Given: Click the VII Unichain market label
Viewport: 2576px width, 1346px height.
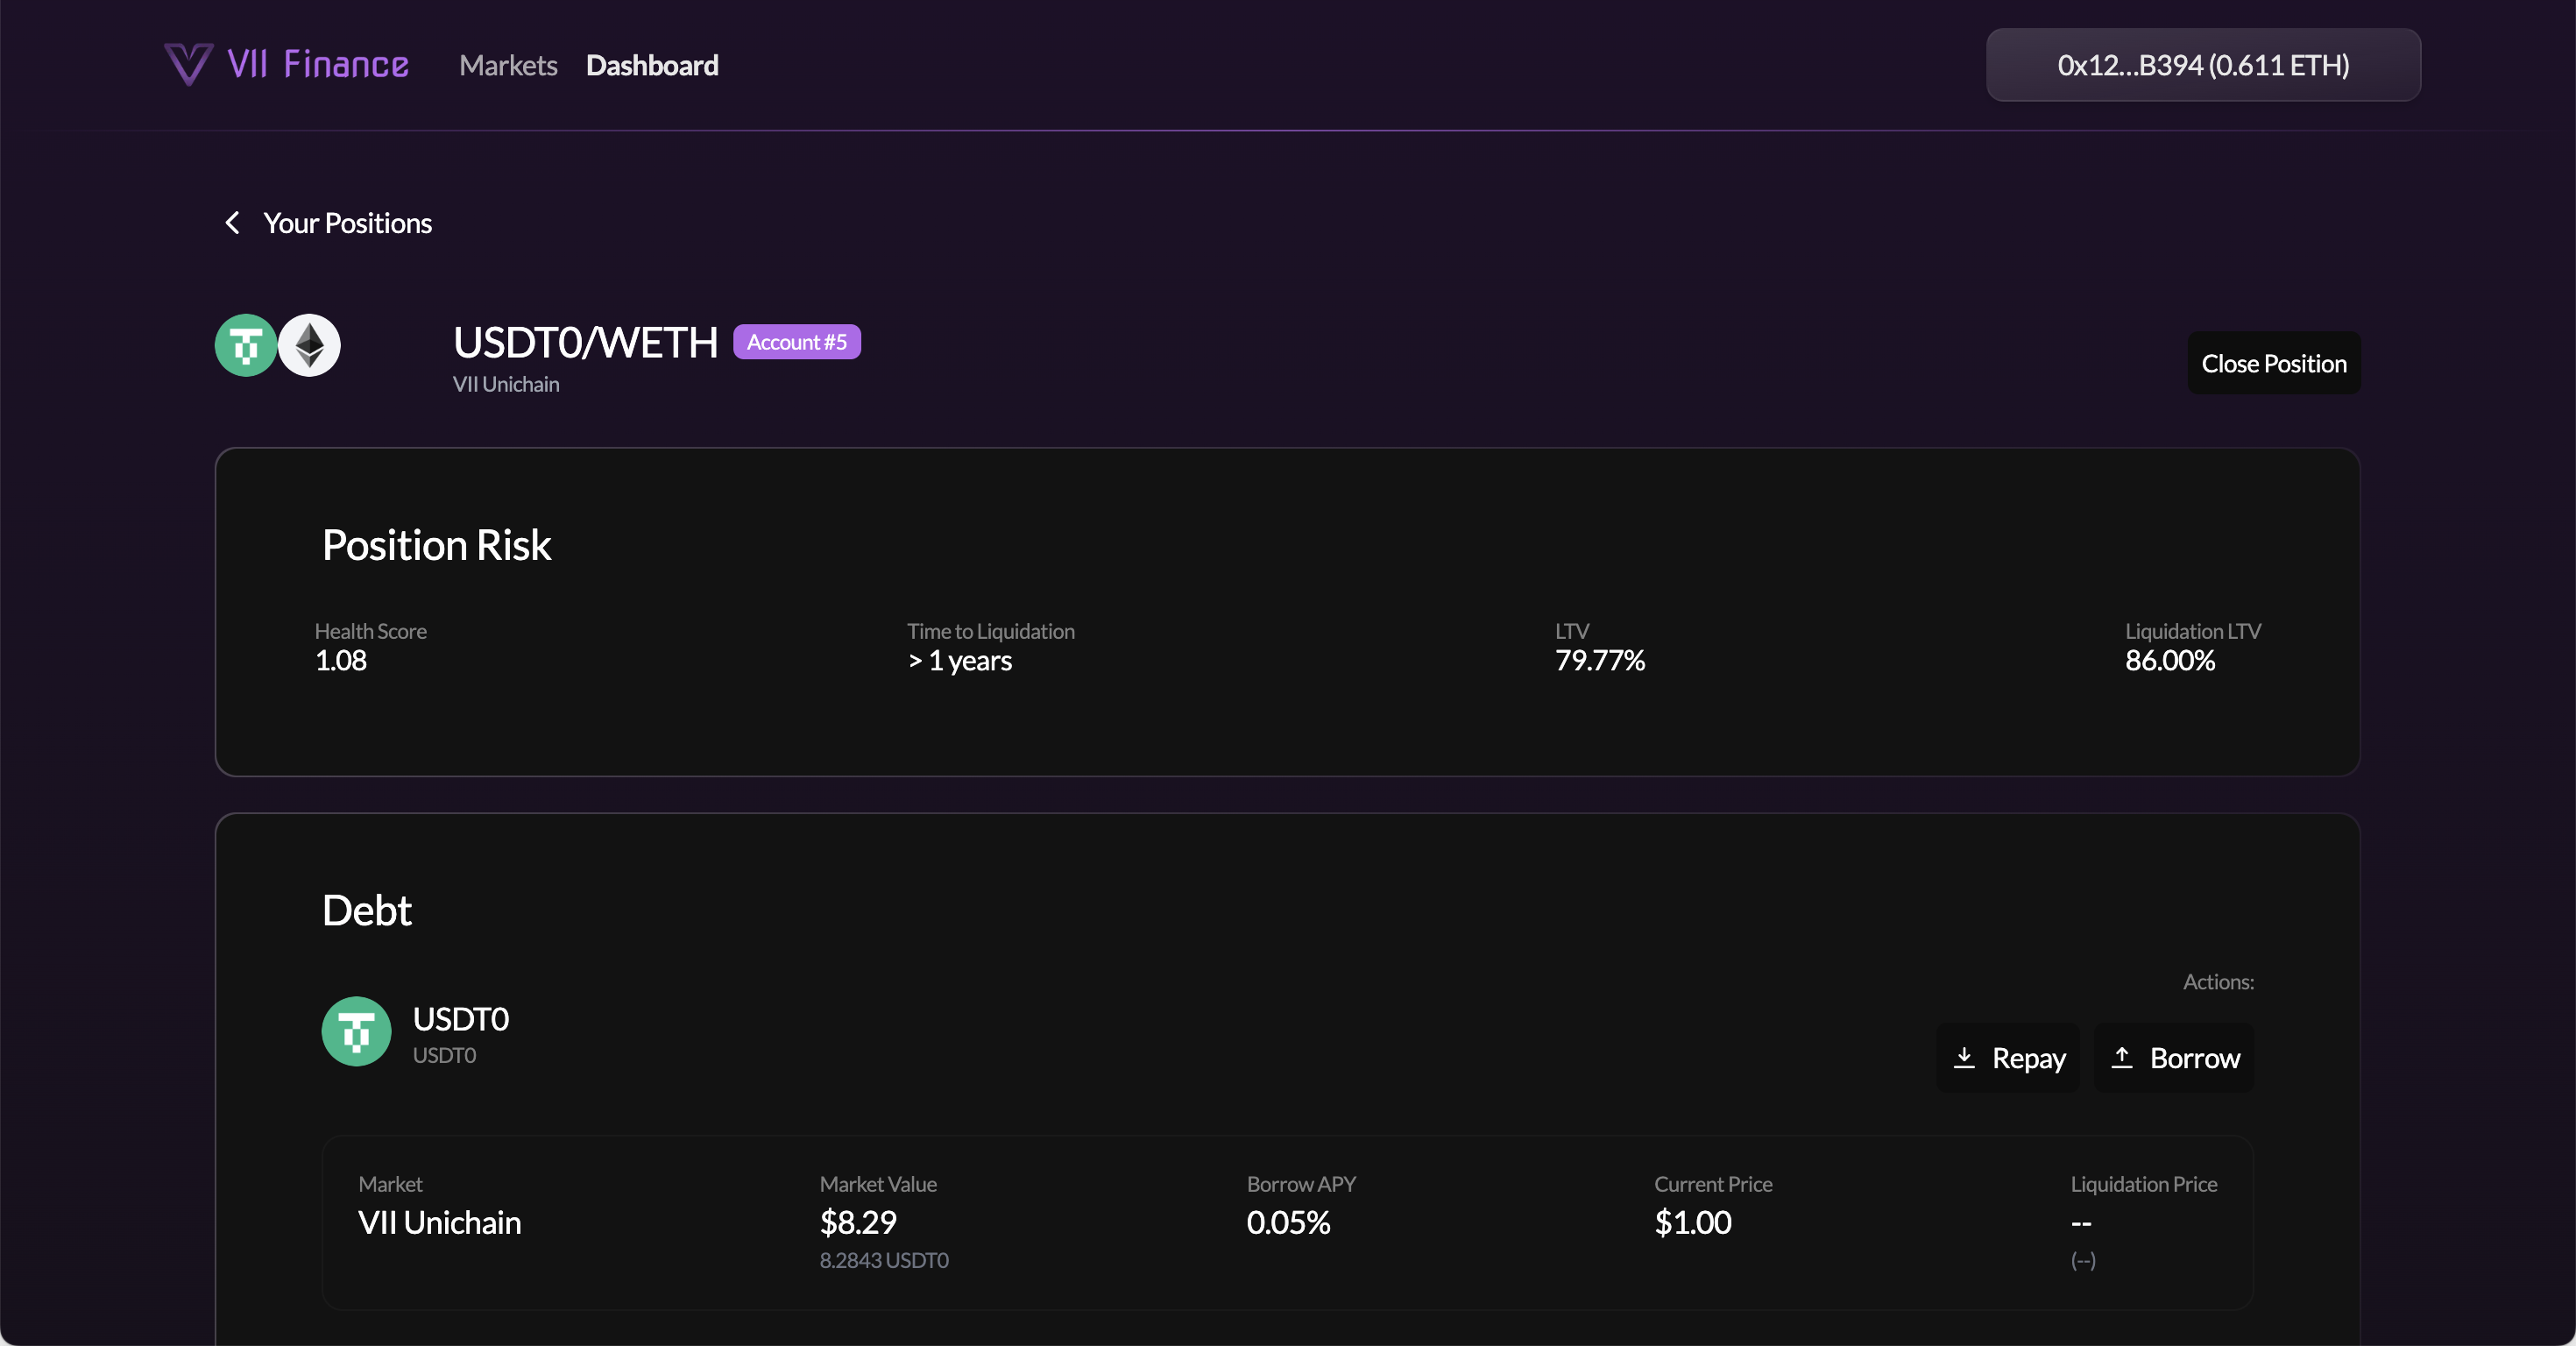Looking at the screenshot, I should click(x=441, y=1221).
